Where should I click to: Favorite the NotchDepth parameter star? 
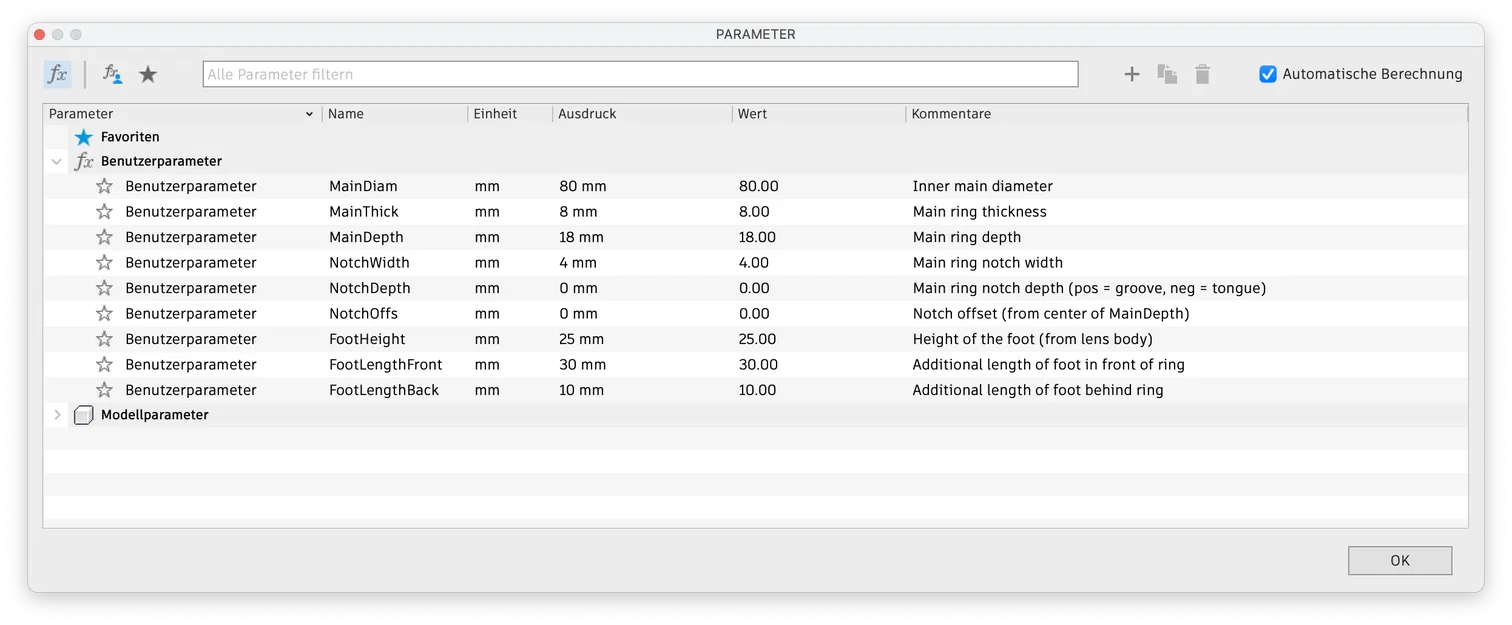(x=104, y=288)
